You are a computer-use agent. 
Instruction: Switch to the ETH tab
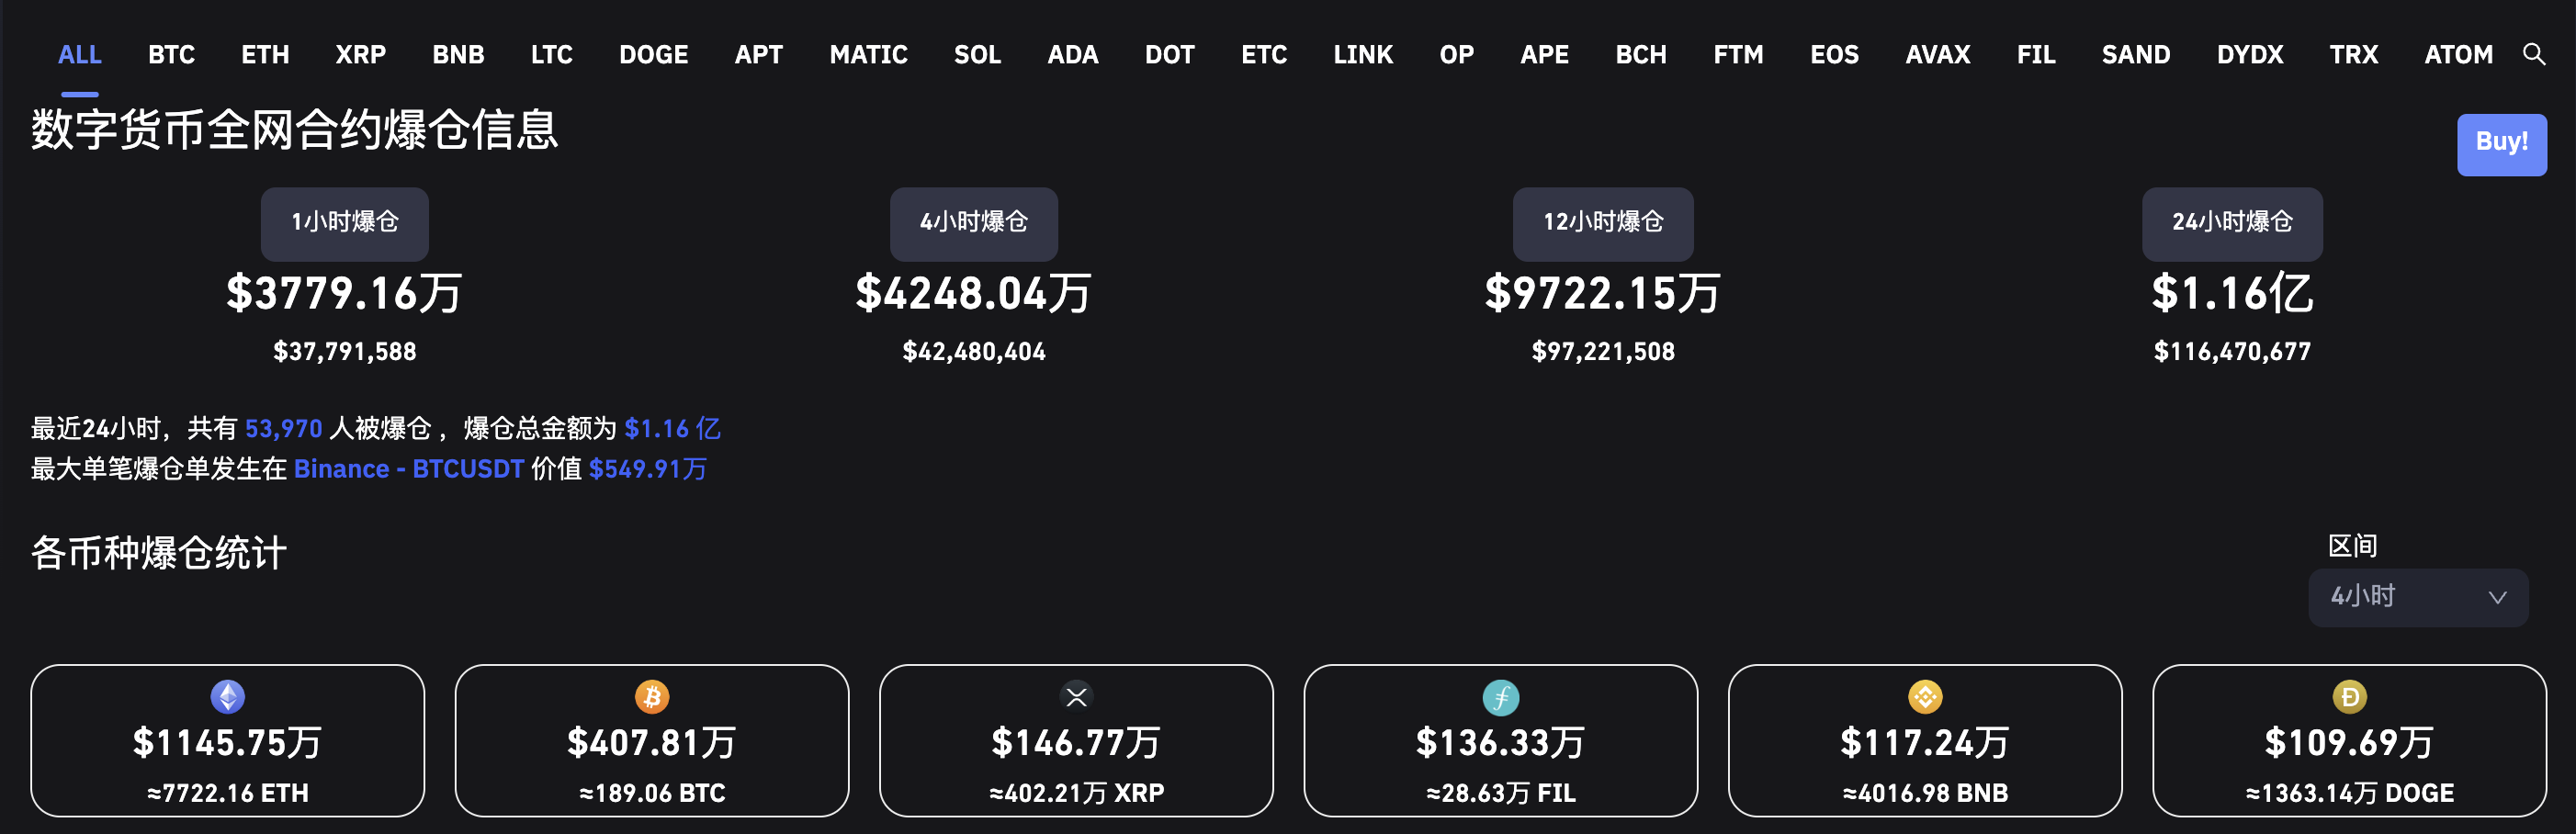coord(265,54)
